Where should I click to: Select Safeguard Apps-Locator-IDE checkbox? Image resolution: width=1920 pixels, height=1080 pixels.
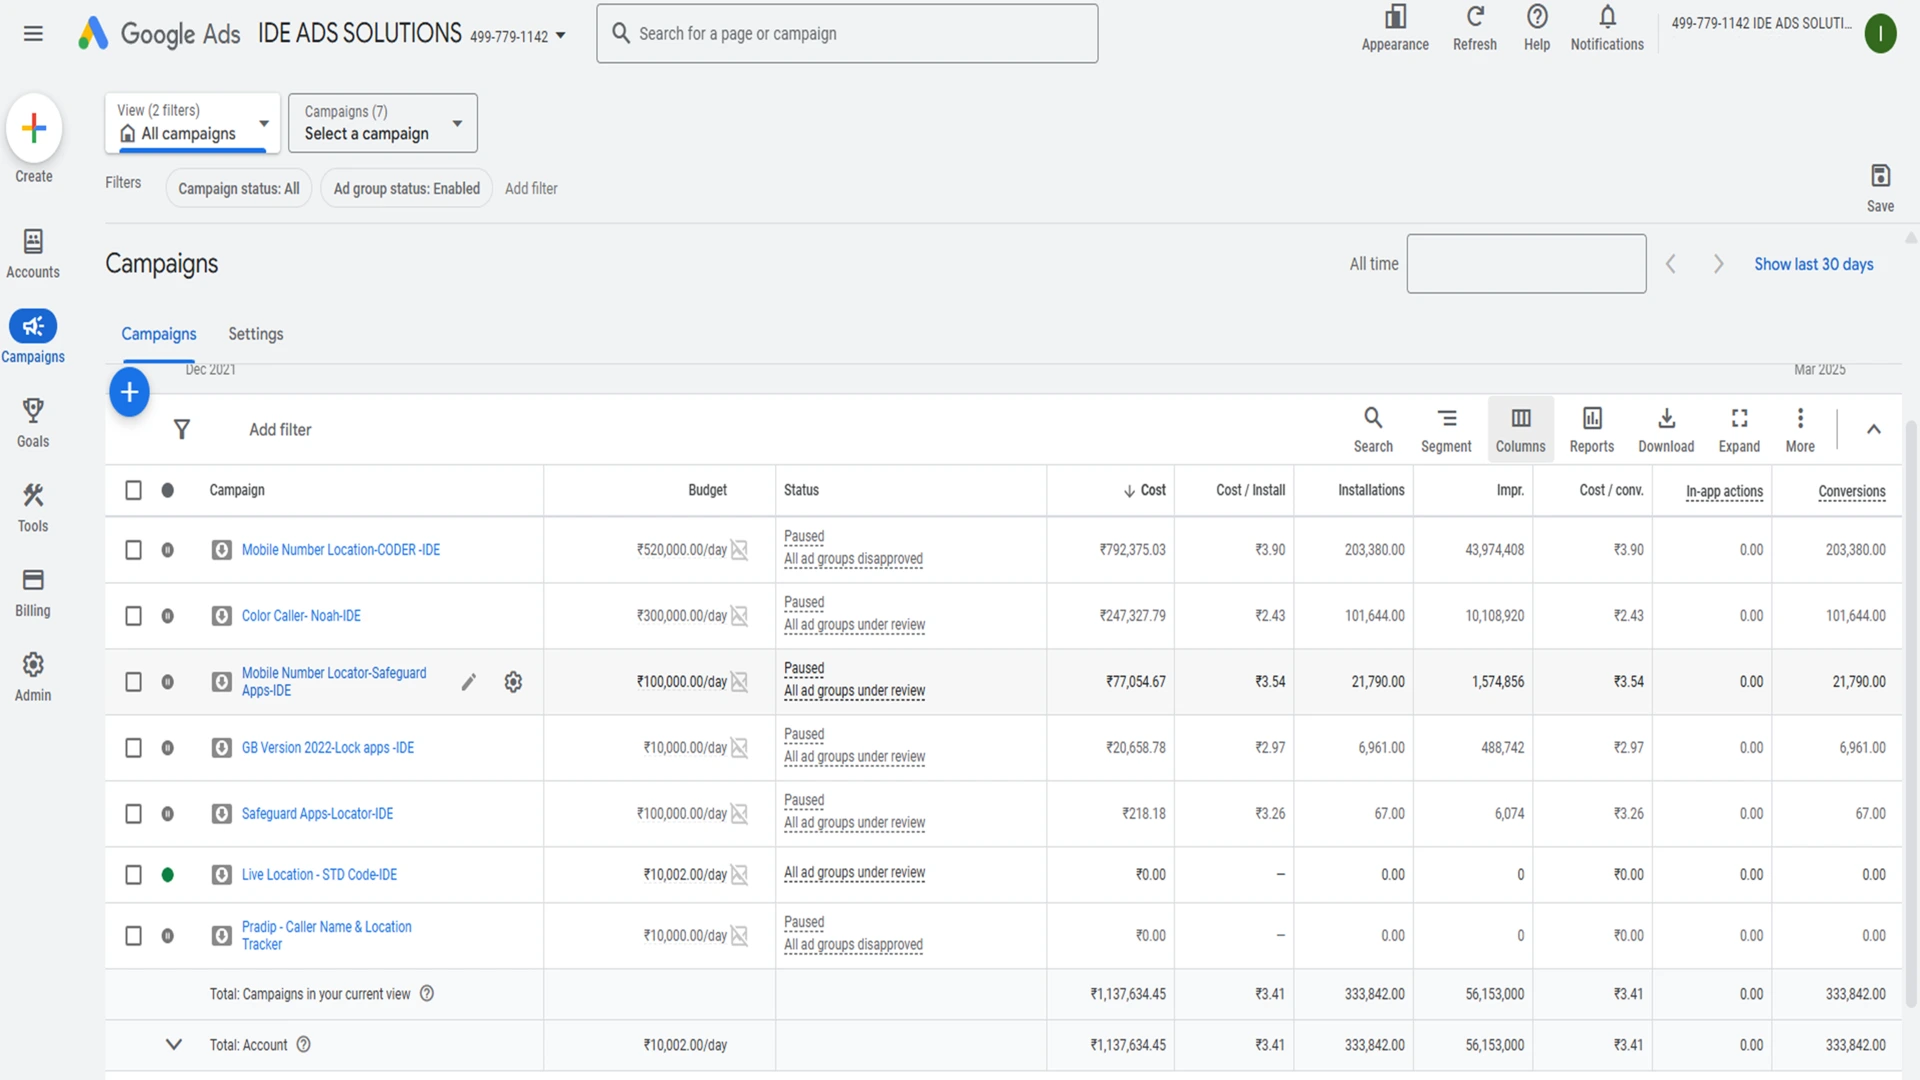coord(133,814)
